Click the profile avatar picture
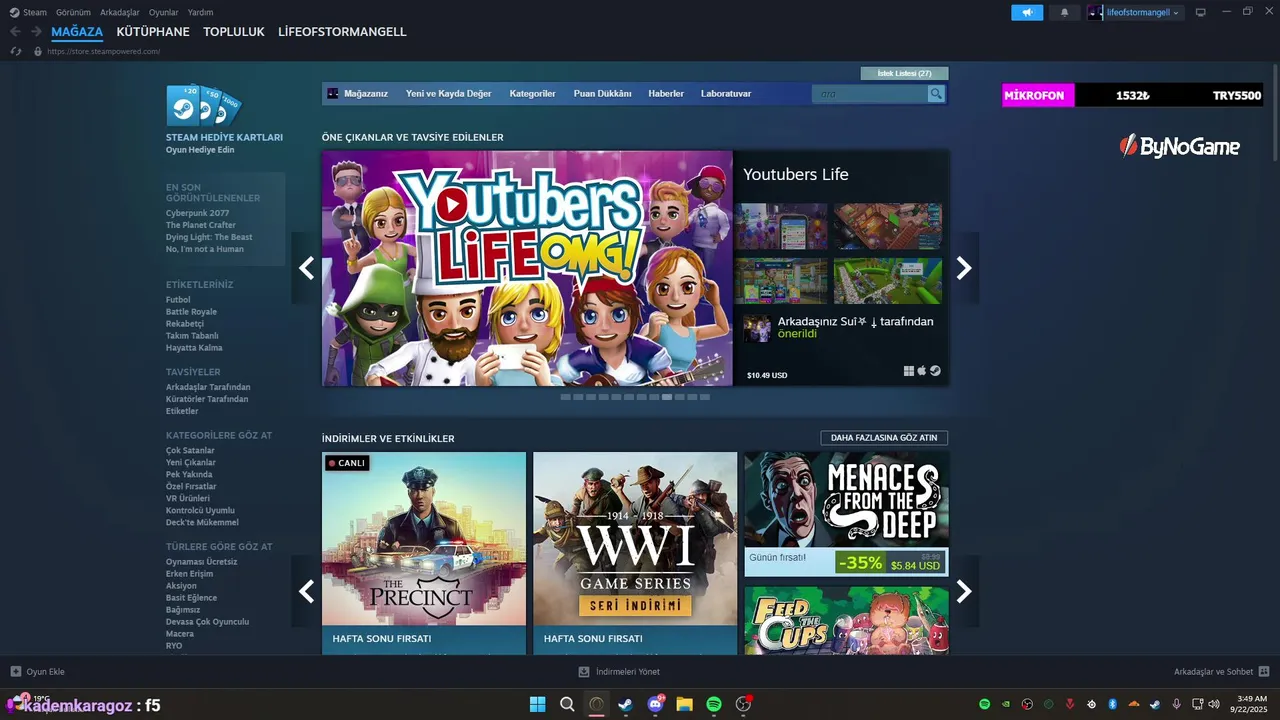The width and height of the screenshot is (1280, 720). (x=1097, y=13)
